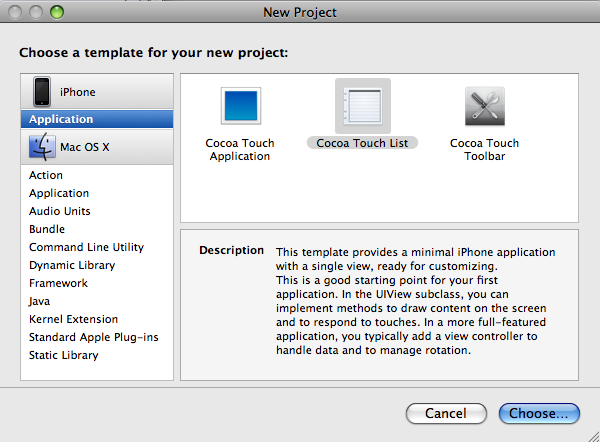This screenshot has height=442, width=600.
Task: Click the Mac OS X Finder icon
Action: point(42,147)
